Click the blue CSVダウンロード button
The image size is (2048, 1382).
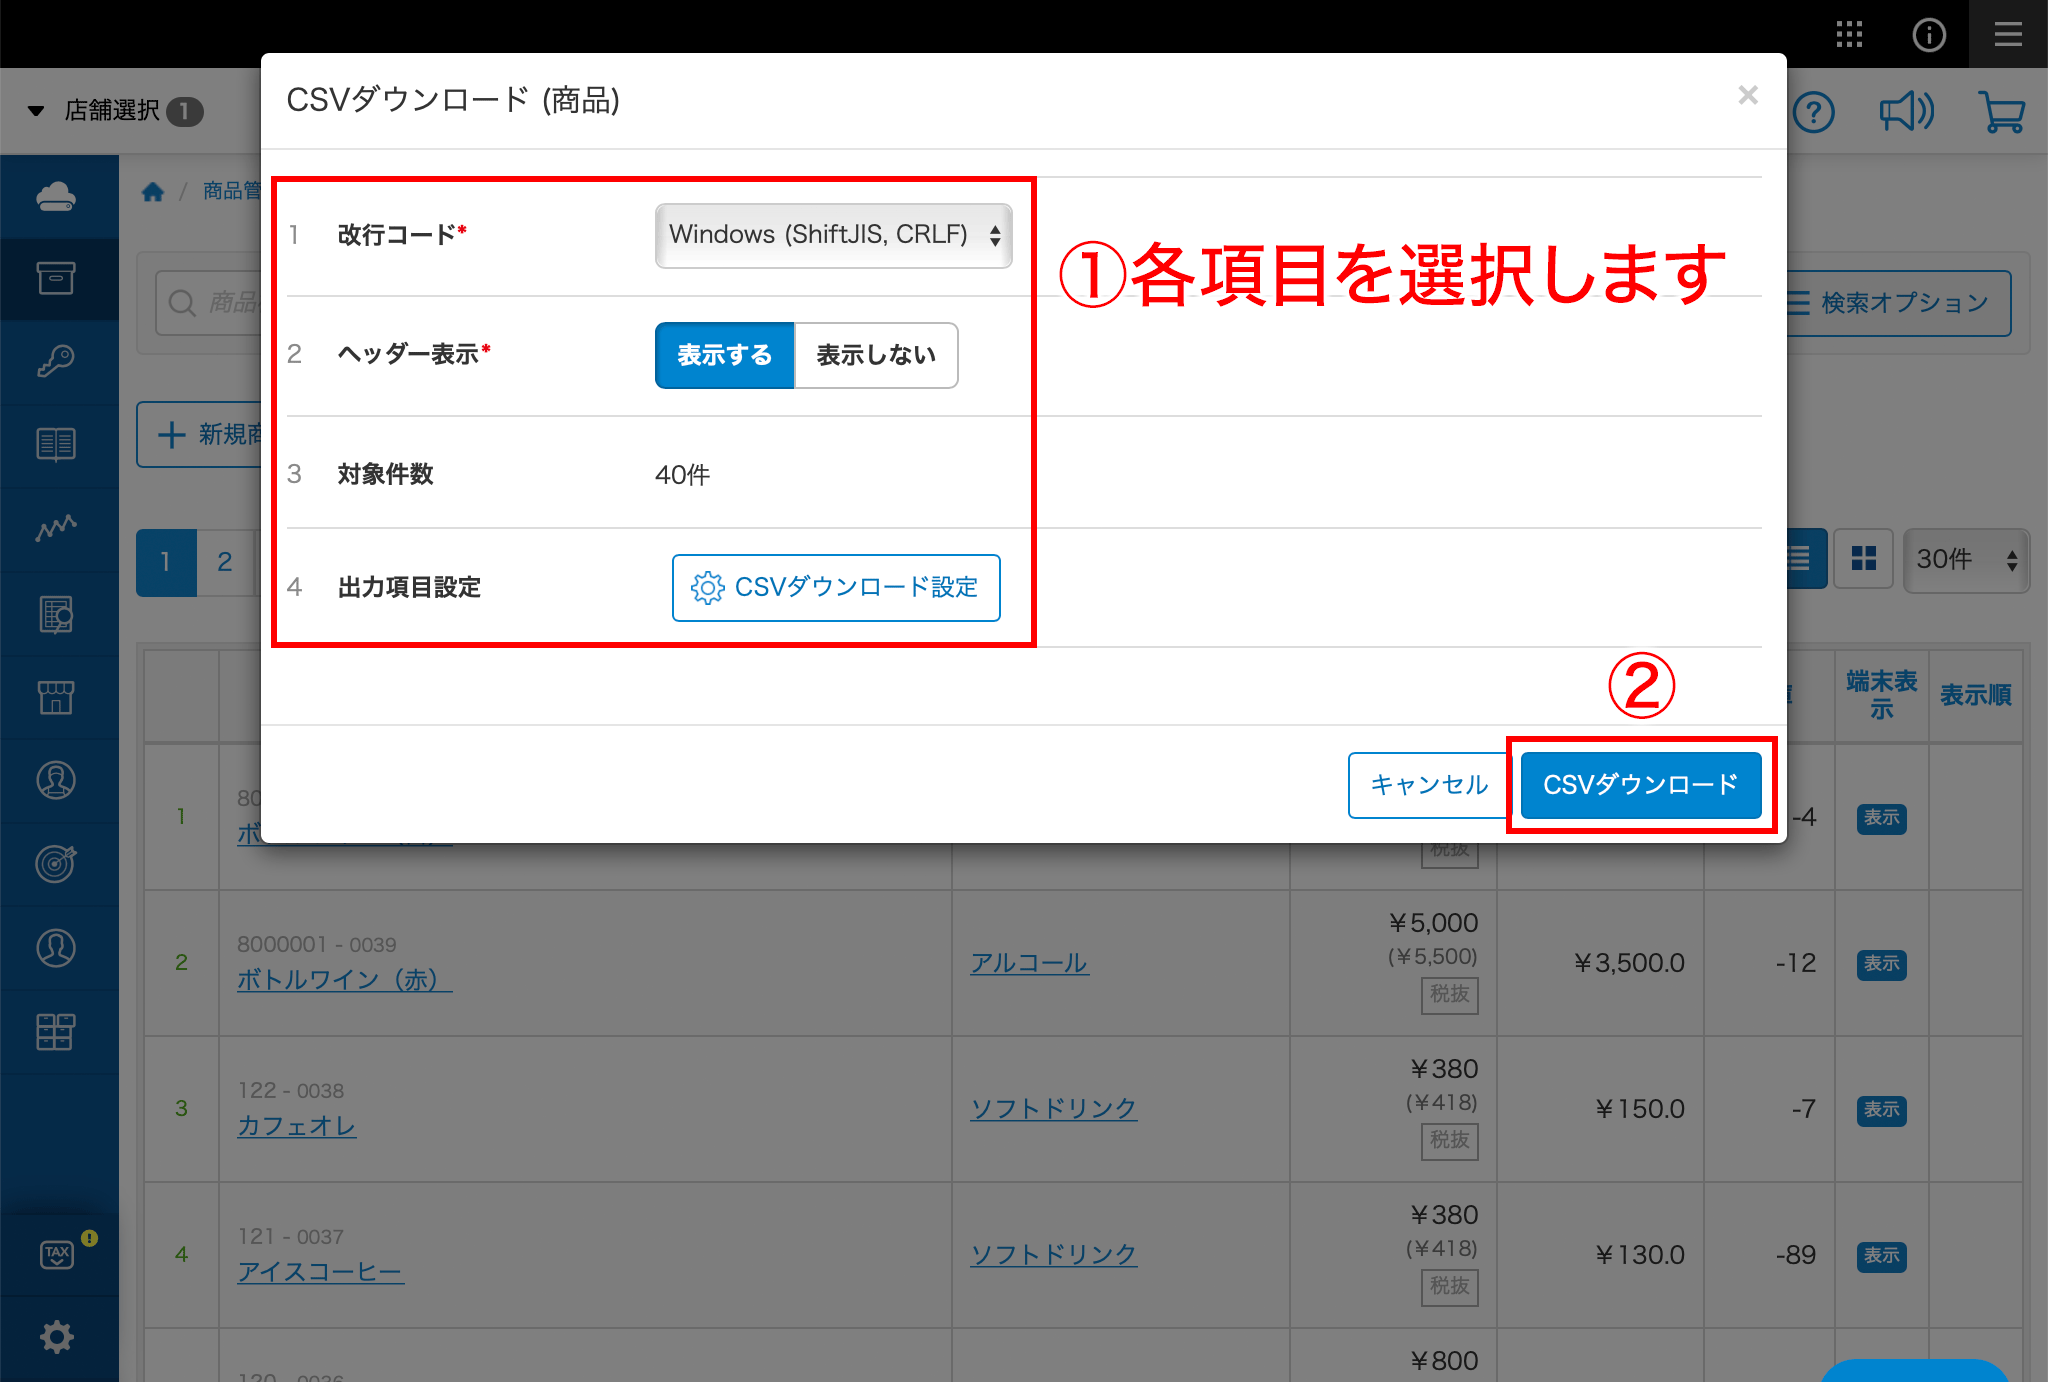point(1640,785)
